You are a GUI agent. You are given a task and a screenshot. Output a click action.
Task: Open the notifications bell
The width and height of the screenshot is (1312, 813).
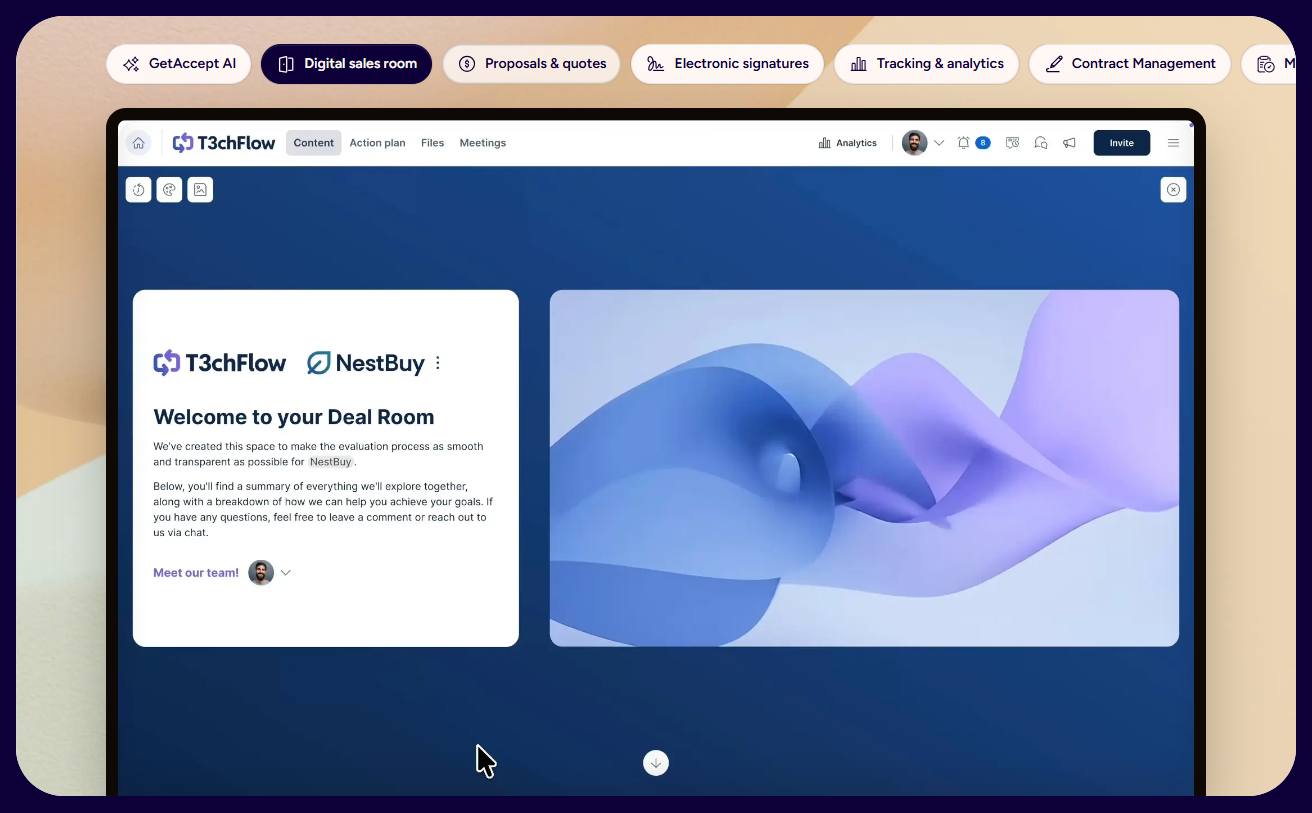click(x=963, y=143)
